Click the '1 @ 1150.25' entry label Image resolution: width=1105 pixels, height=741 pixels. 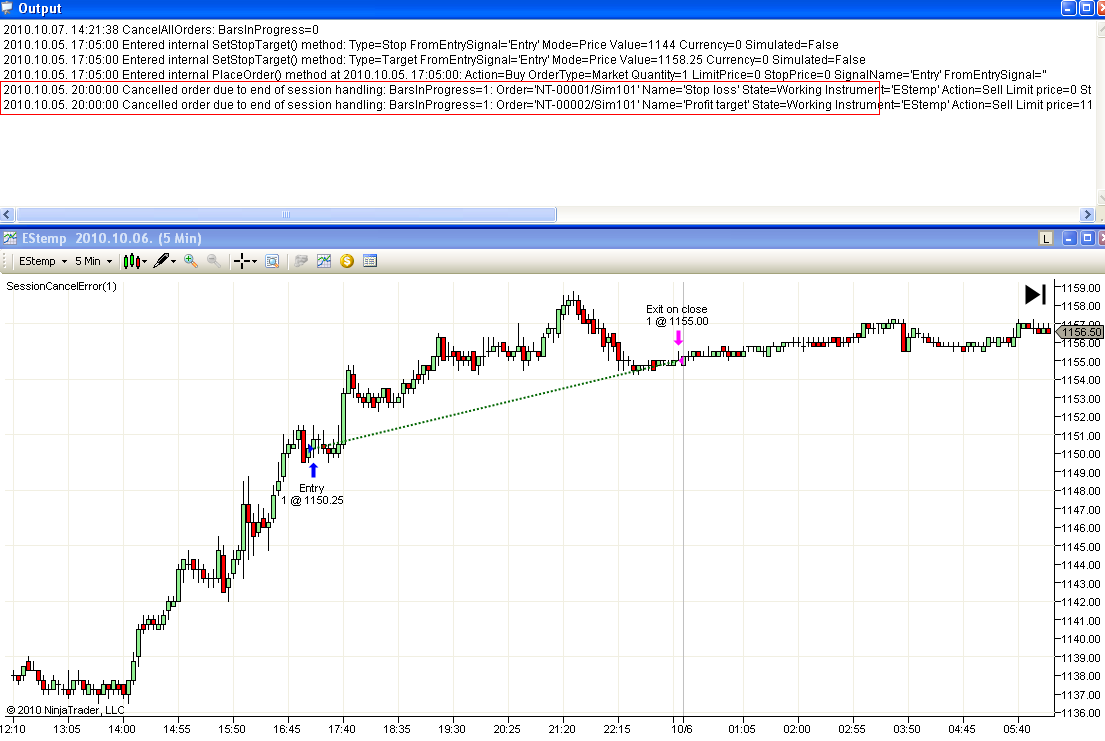pyautogui.click(x=312, y=501)
